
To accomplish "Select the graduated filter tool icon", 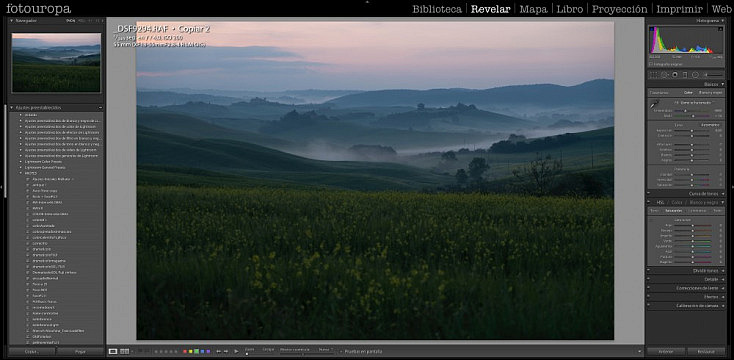I will 685,75.
